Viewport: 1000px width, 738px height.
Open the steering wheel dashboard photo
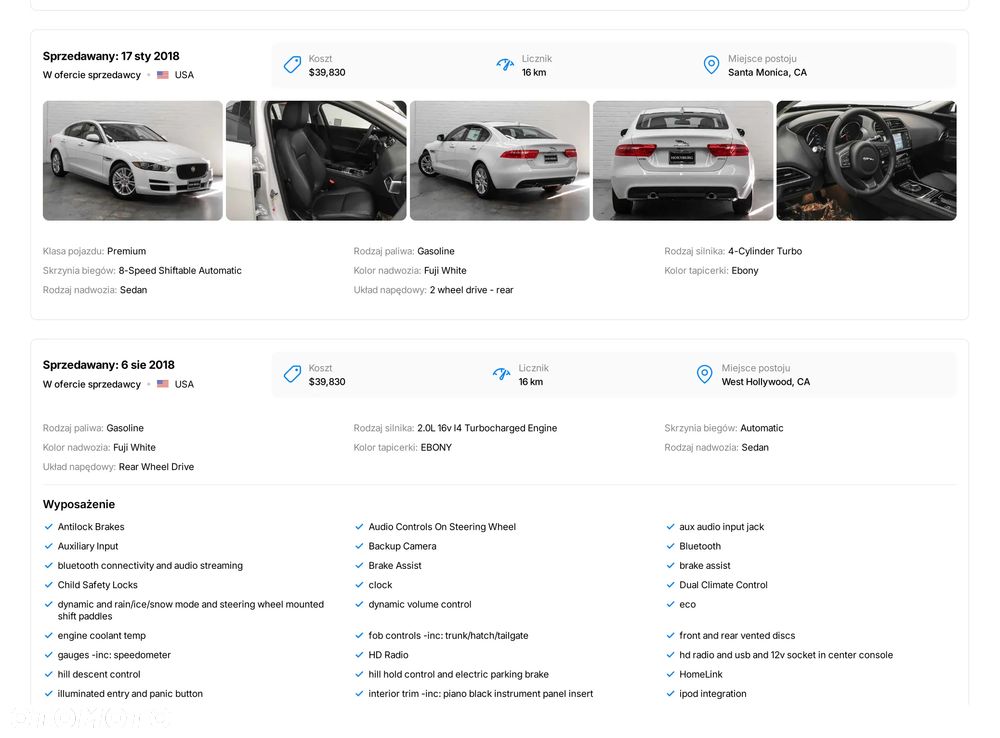tap(866, 160)
